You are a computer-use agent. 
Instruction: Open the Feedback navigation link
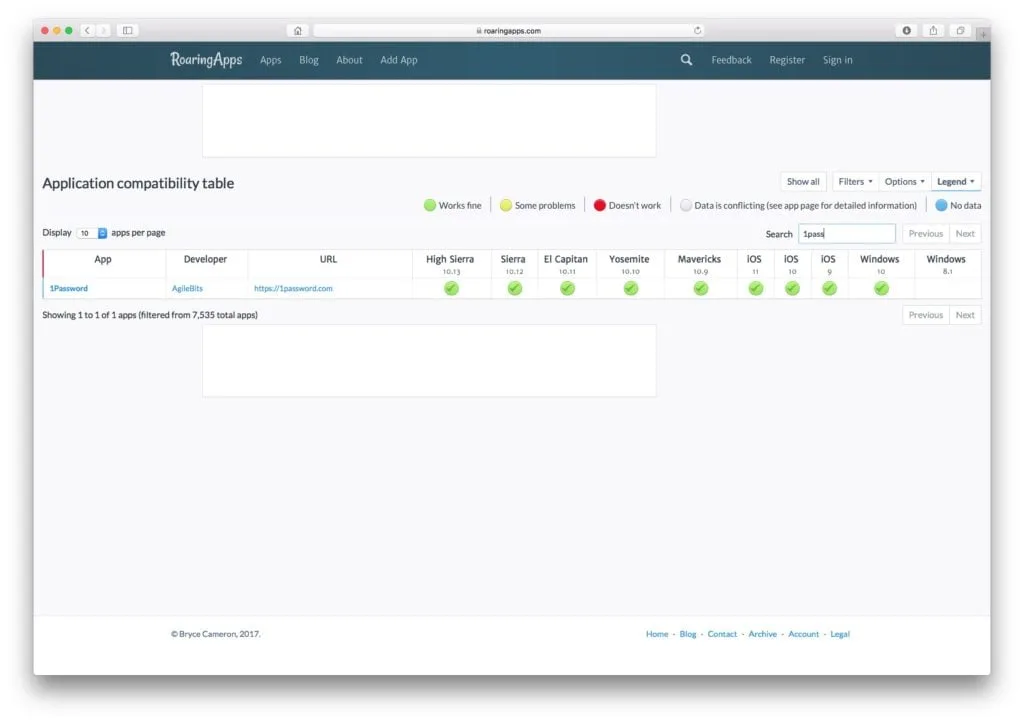pyautogui.click(x=731, y=60)
